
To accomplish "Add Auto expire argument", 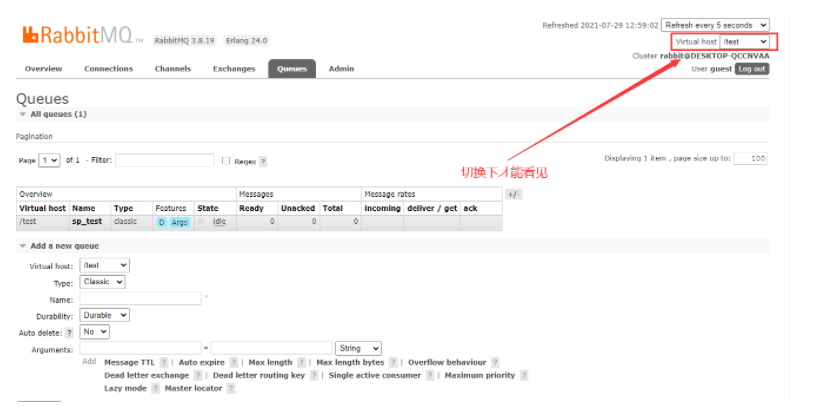I will click(x=201, y=362).
